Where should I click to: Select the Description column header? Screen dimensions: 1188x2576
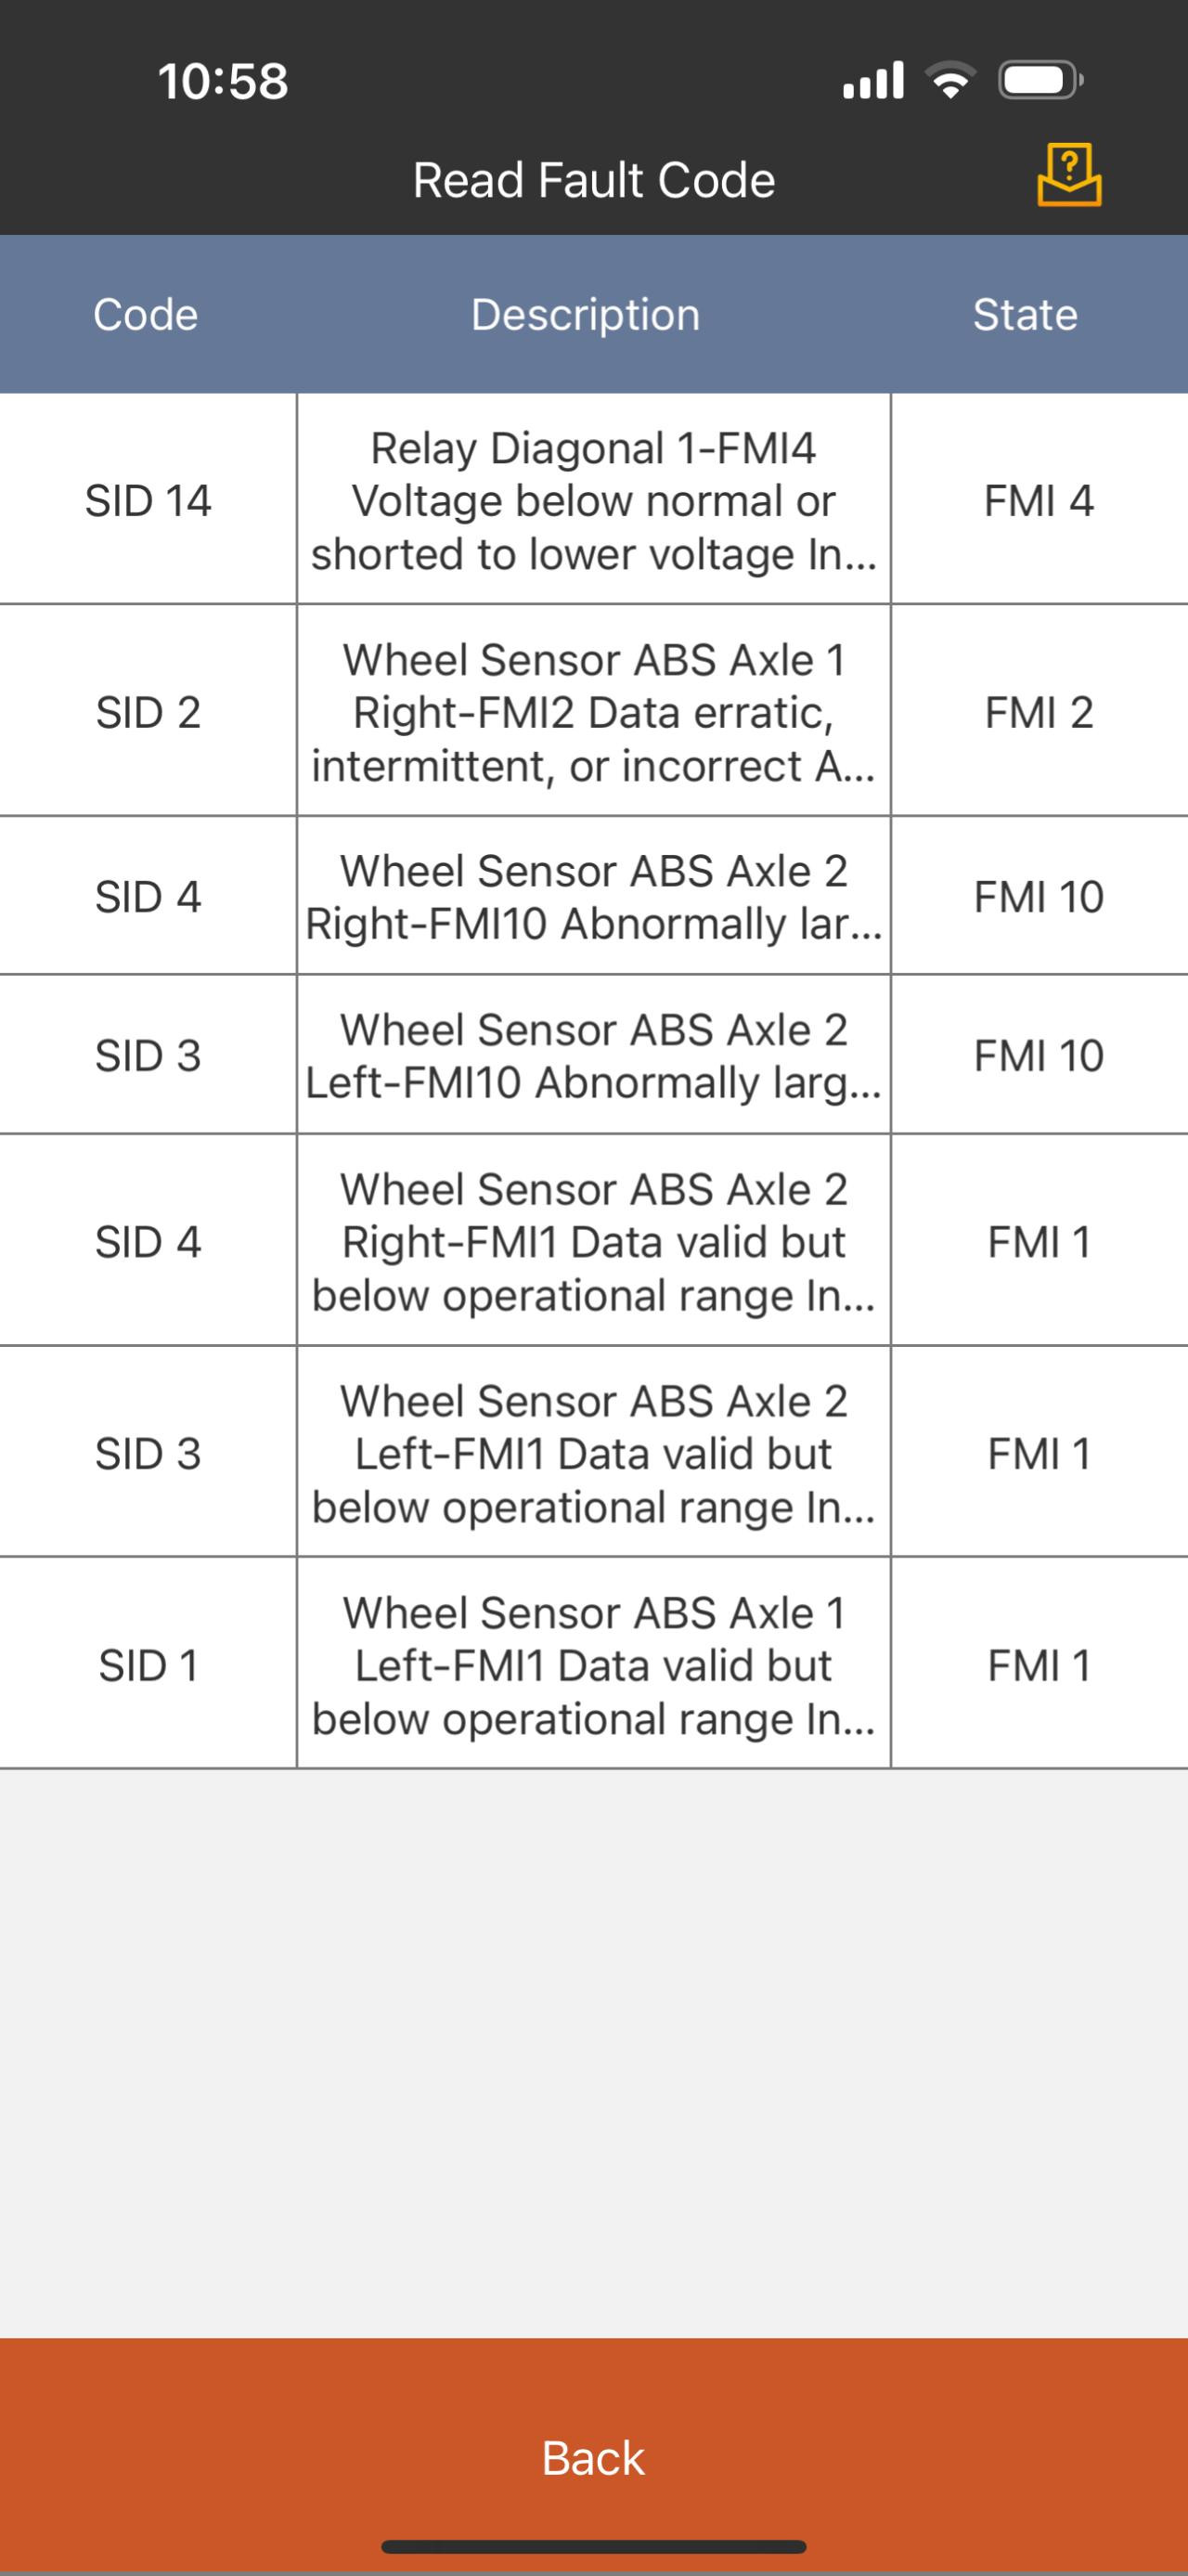click(586, 314)
